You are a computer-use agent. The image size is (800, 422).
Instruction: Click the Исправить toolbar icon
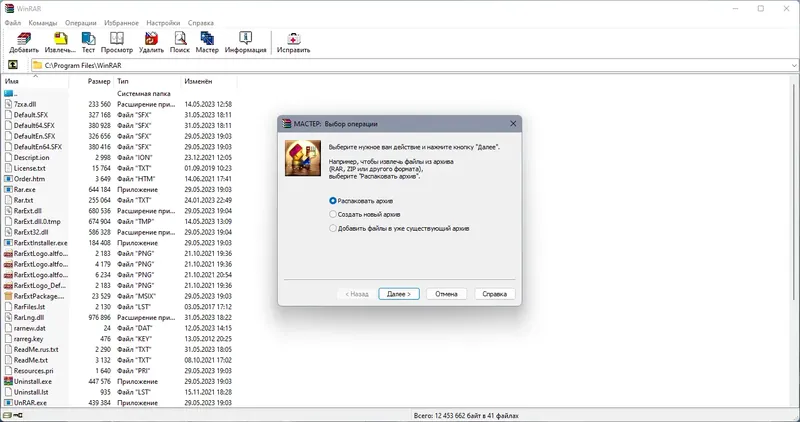(x=293, y=39)
